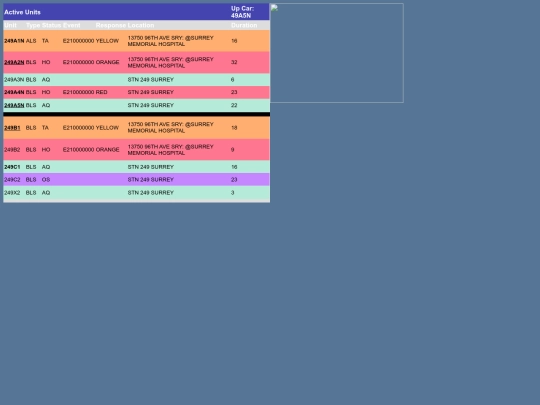Click duration 22 in 249A5N row

tap(234, 105)
